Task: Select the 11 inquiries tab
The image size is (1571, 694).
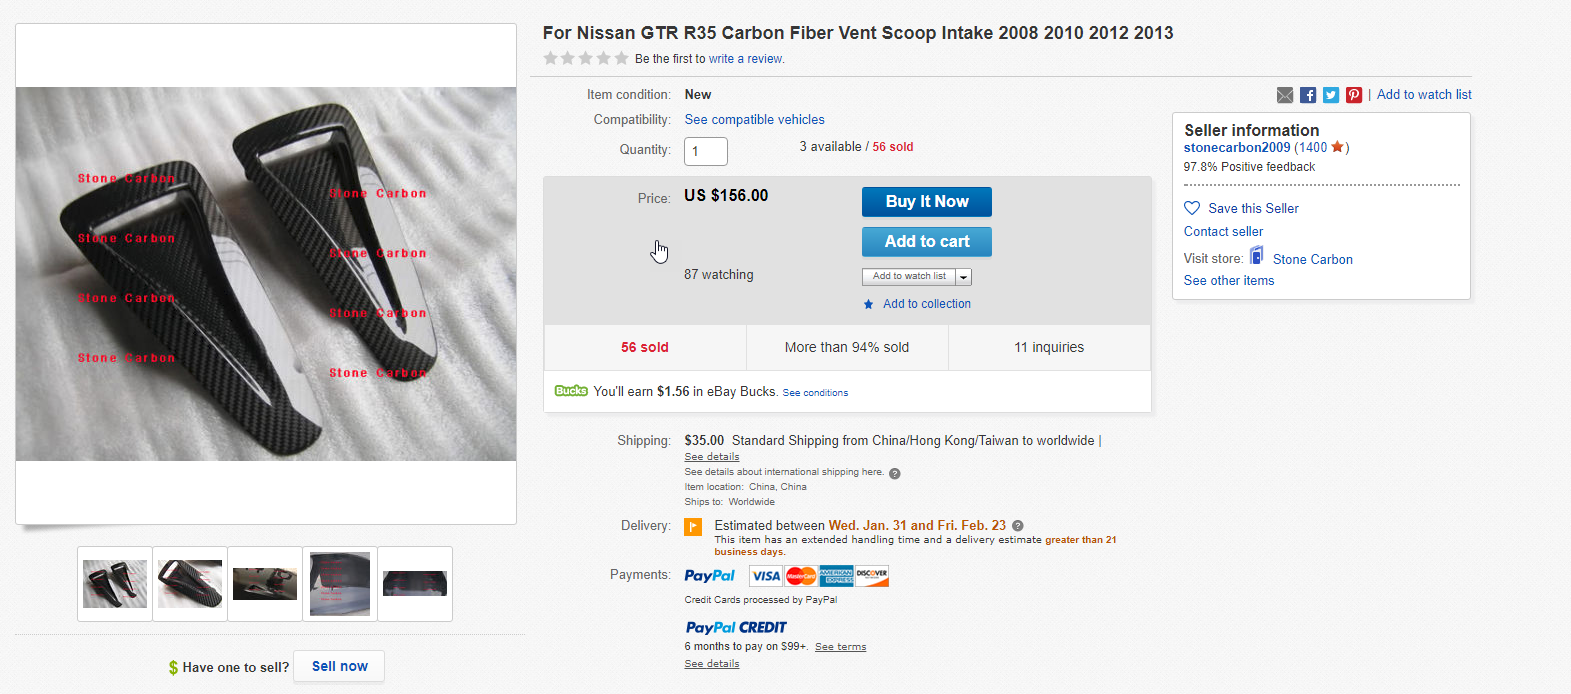Action: click(x=1049, y=347)
